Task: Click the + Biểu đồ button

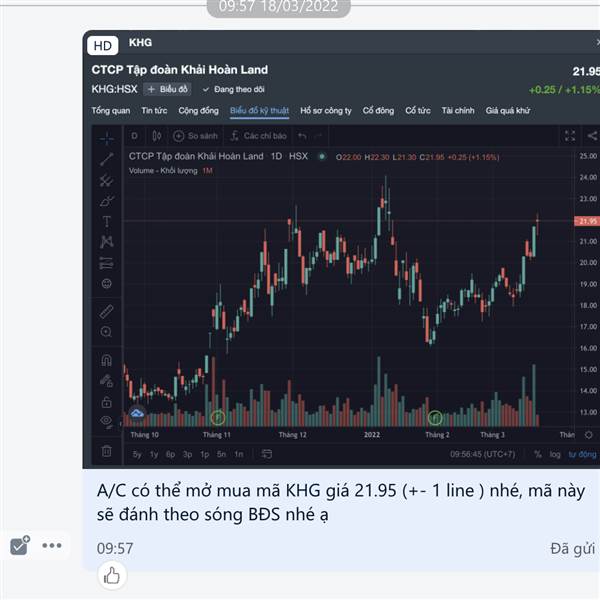Action: [167, 89]
